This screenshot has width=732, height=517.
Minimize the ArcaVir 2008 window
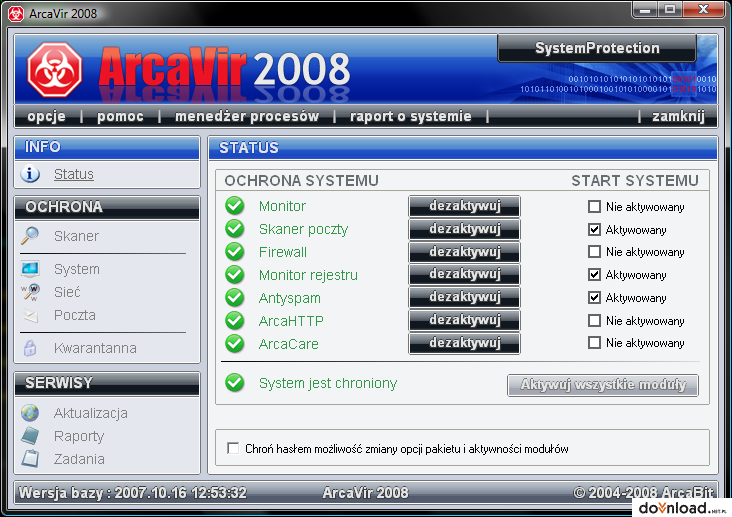(645, 9)
